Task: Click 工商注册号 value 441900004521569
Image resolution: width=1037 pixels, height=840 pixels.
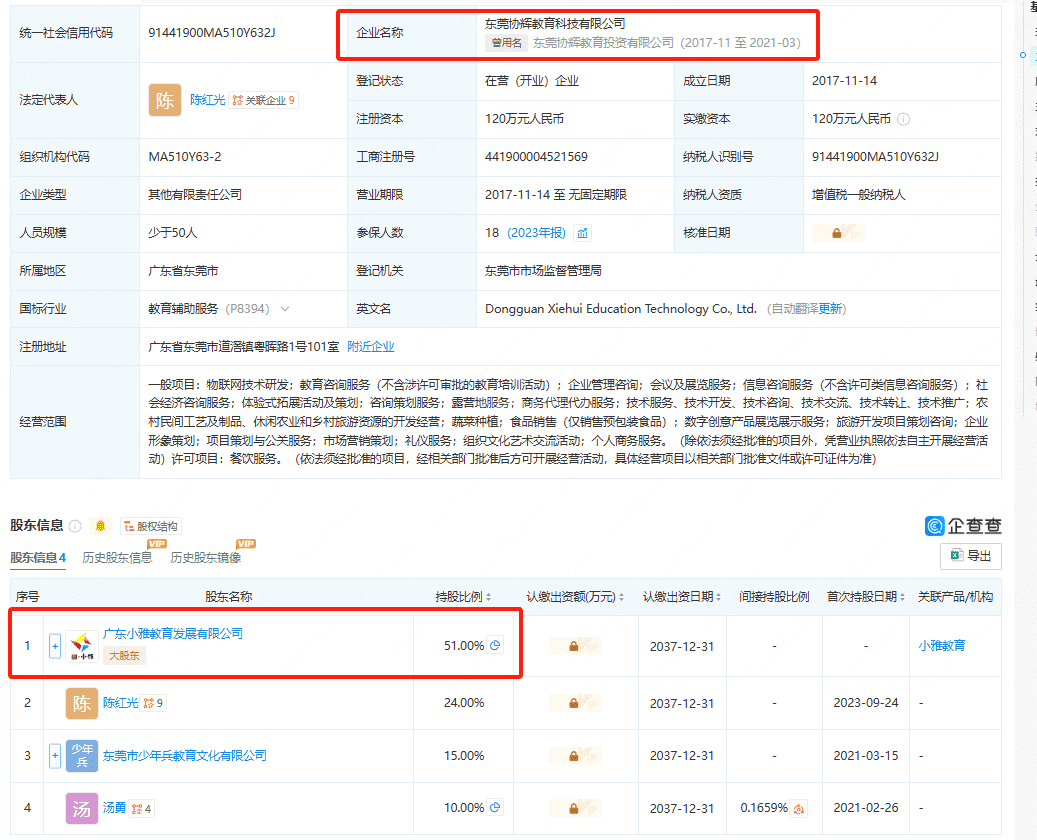Action: pyautogui.click(x=536, y=157)
